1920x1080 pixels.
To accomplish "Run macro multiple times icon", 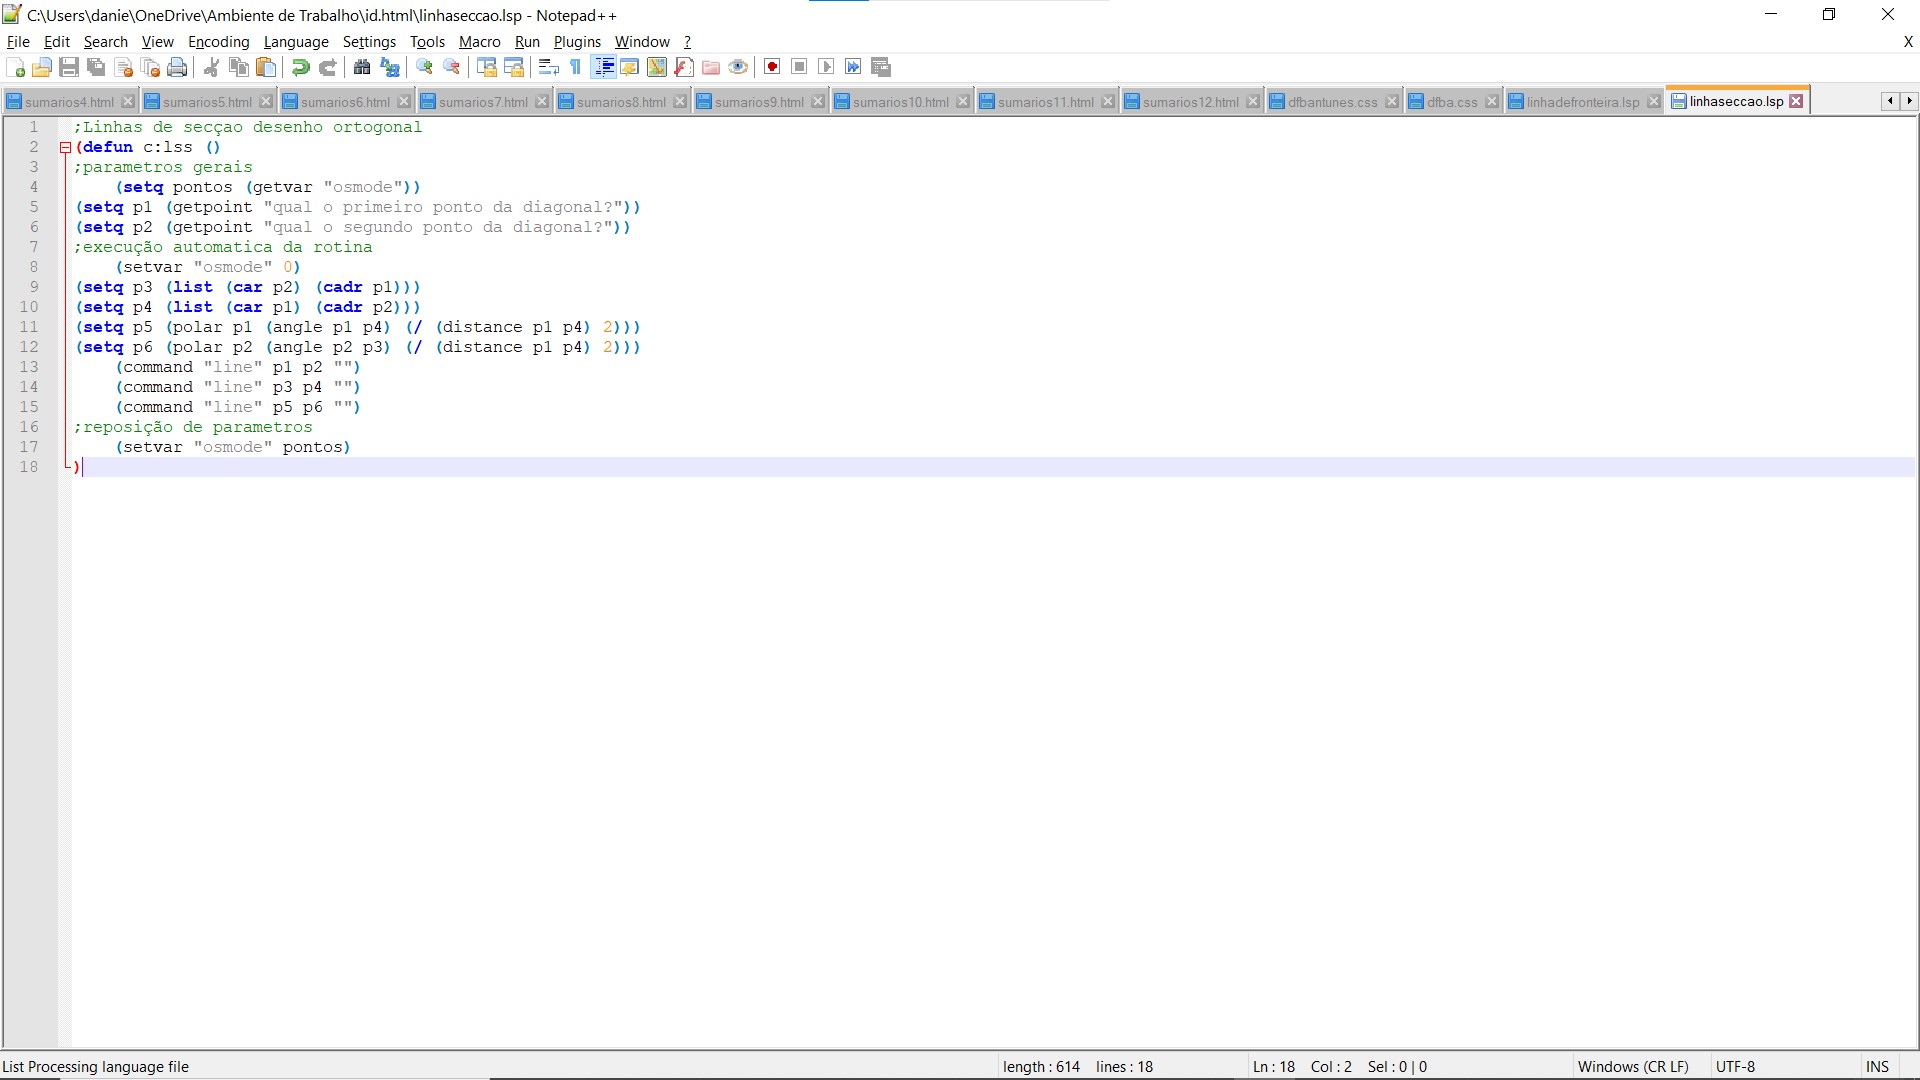I will click(853, 67).
